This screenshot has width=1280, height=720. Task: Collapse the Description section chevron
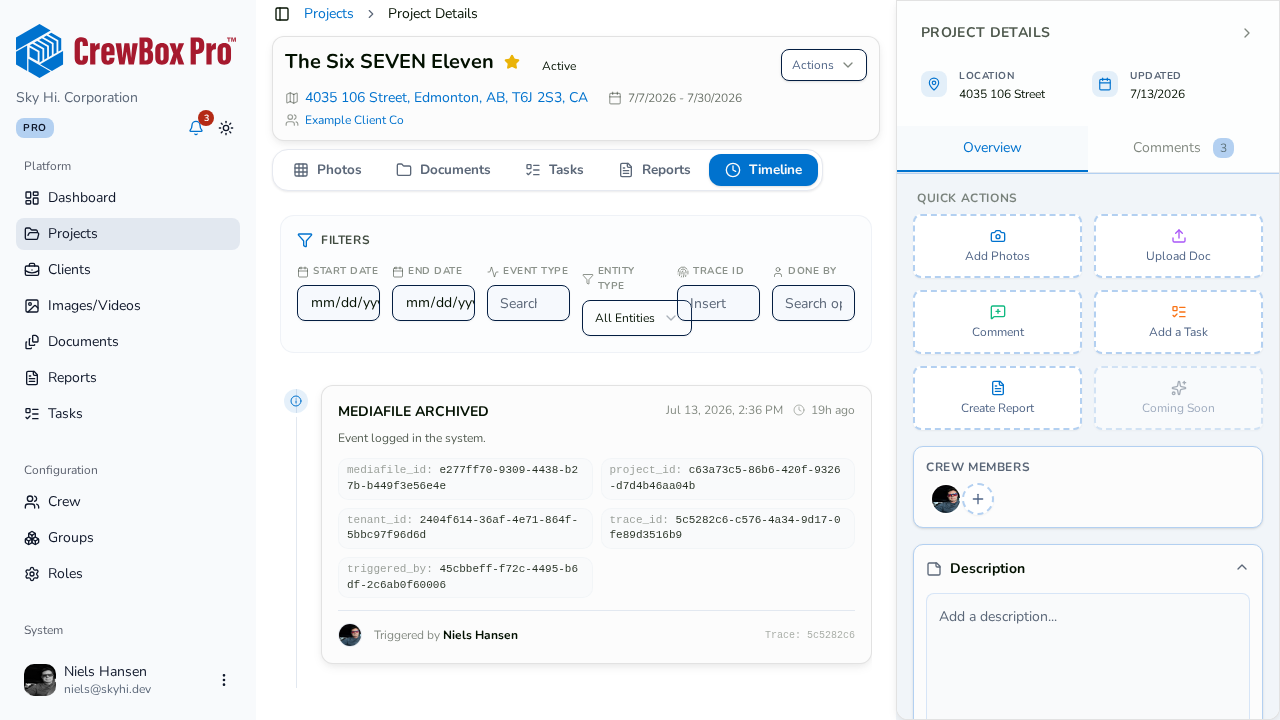(x=1242, y=568)
